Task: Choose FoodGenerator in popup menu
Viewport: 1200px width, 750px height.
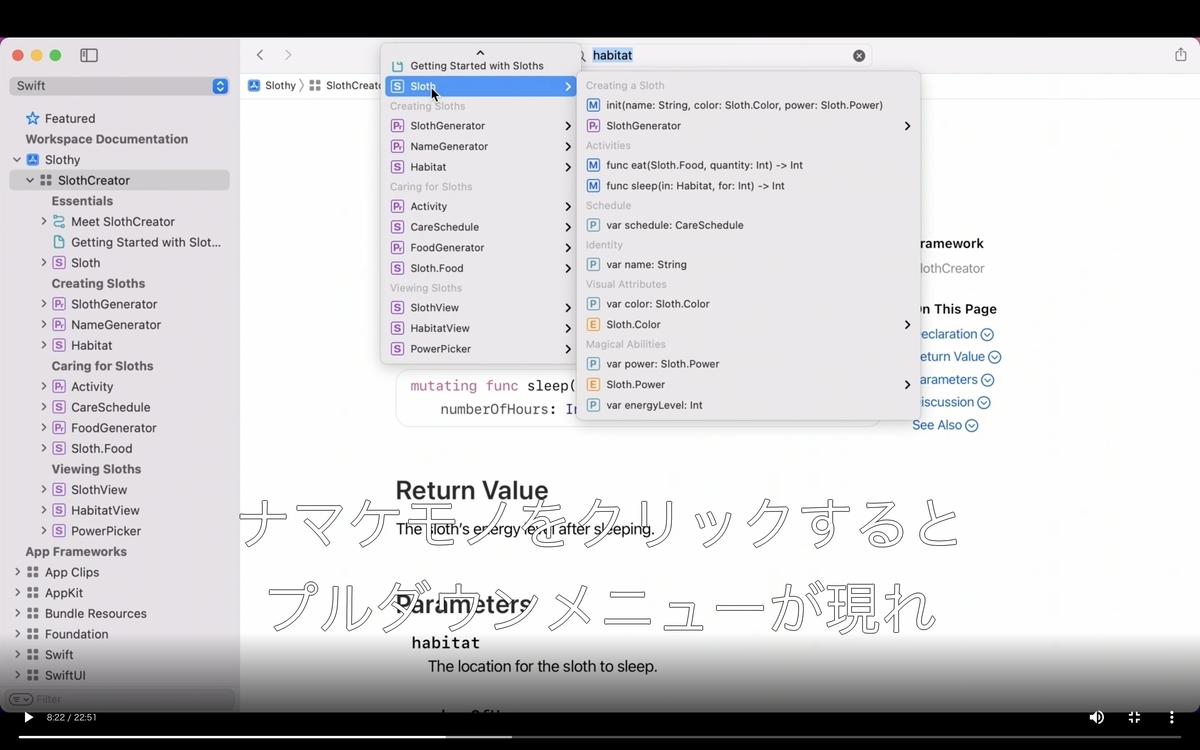Action: pos(480,248)
